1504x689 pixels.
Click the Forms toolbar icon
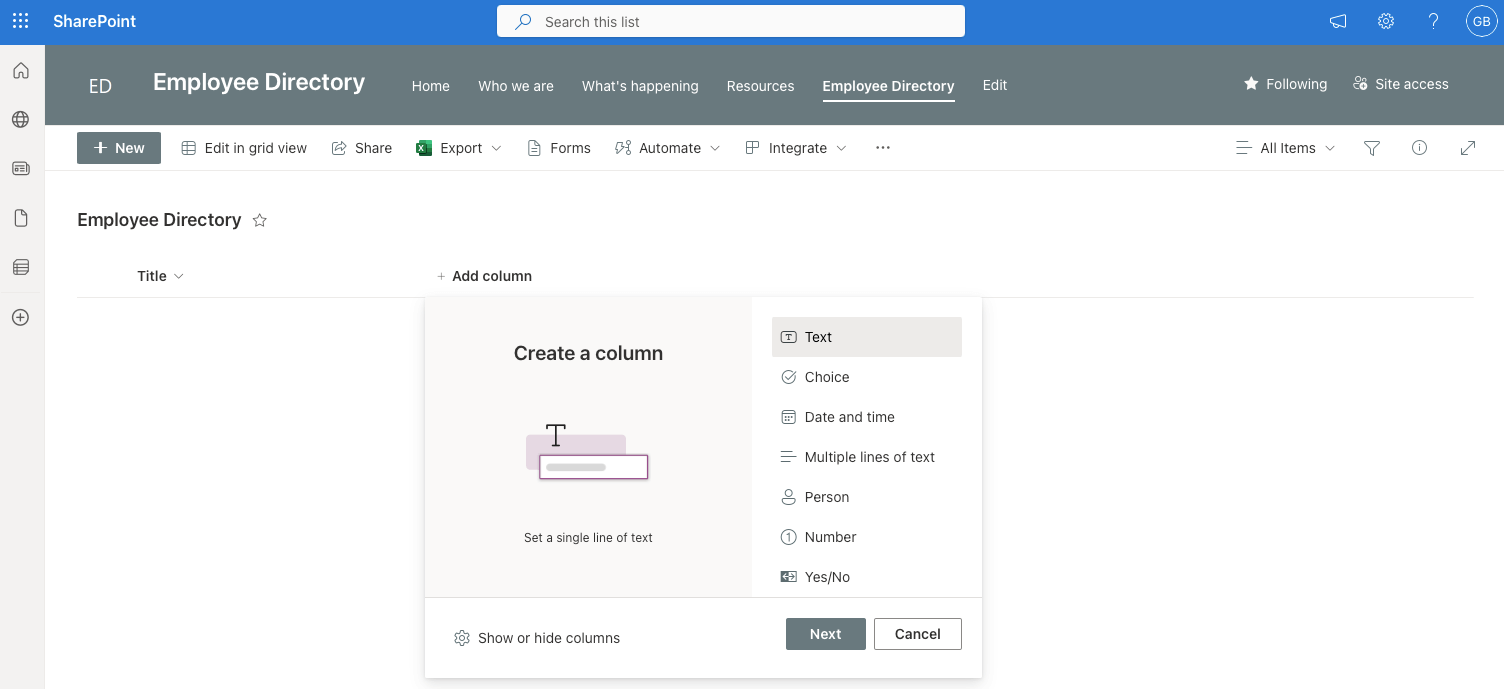[558, 147]
